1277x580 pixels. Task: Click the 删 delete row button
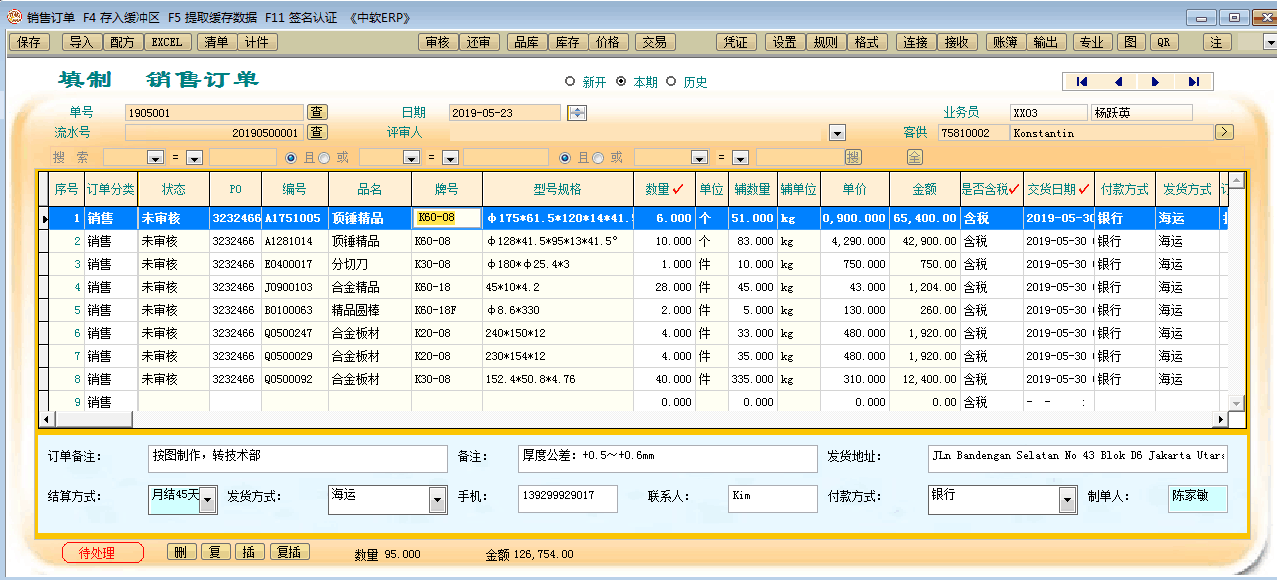tap(180, 552)
